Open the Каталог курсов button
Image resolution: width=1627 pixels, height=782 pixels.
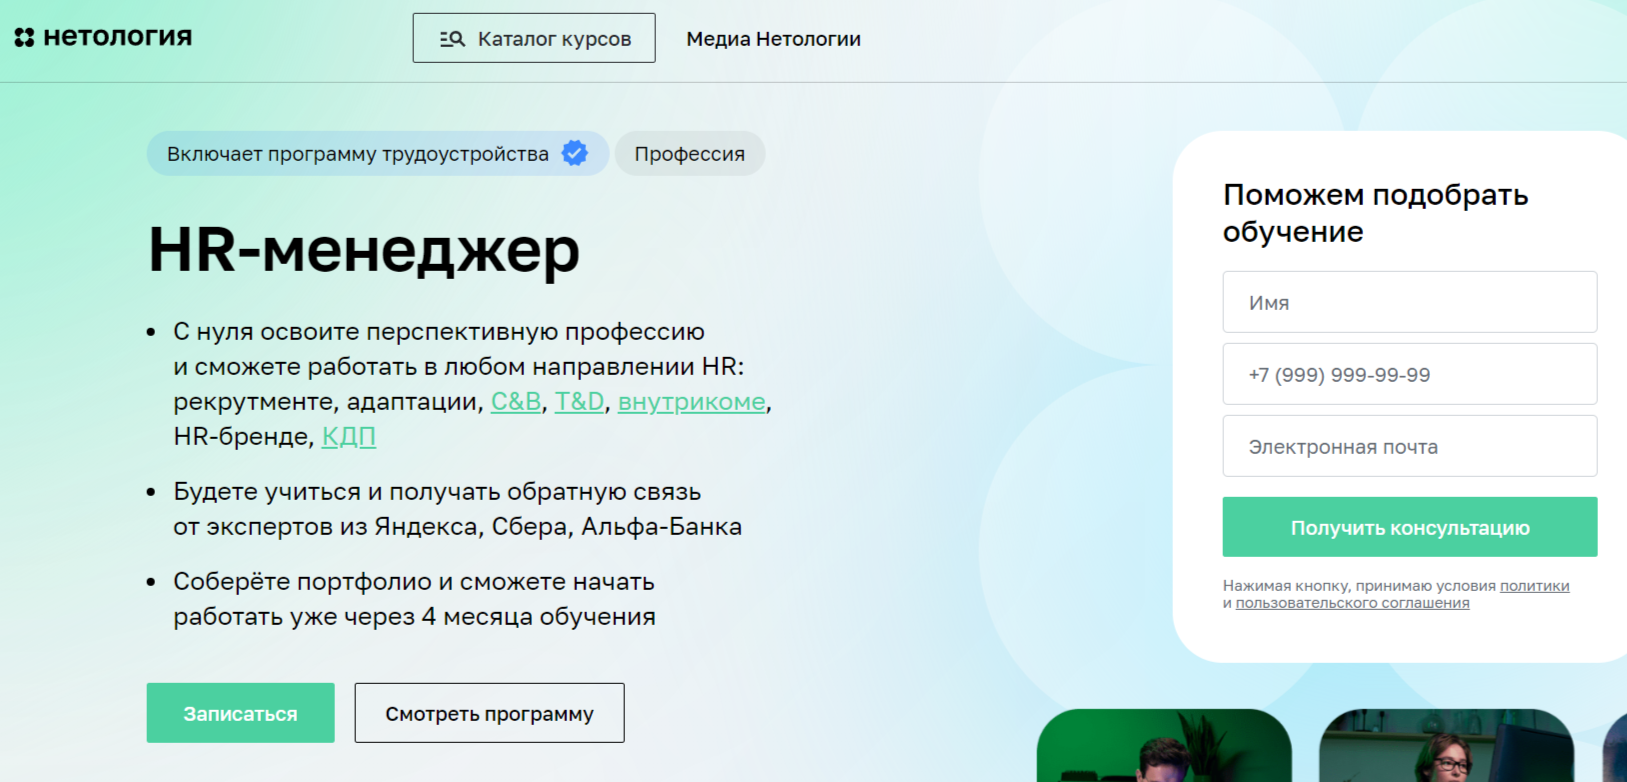pyautogui.click(x=534, y=38)
